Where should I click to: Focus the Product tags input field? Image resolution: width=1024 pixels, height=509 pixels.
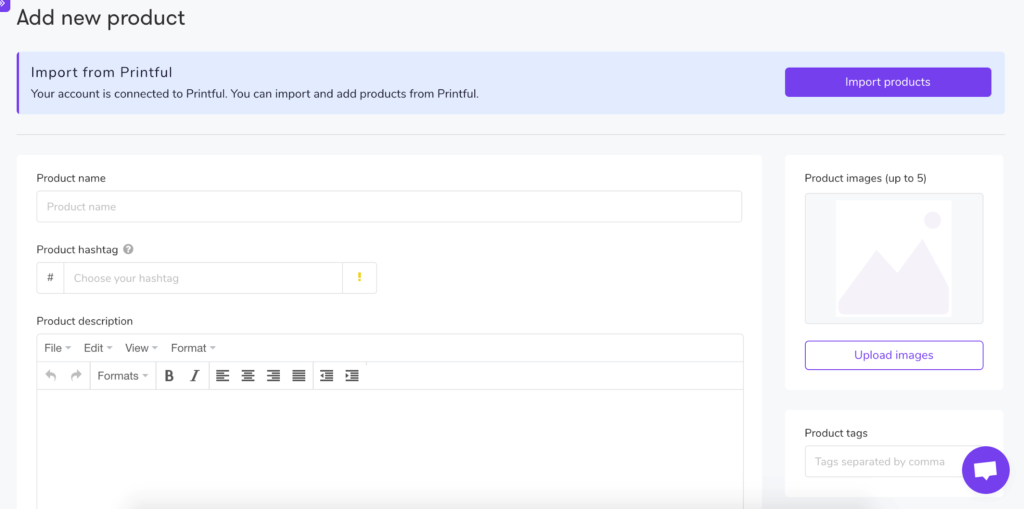pyautogui.click(x=880, y=461)
